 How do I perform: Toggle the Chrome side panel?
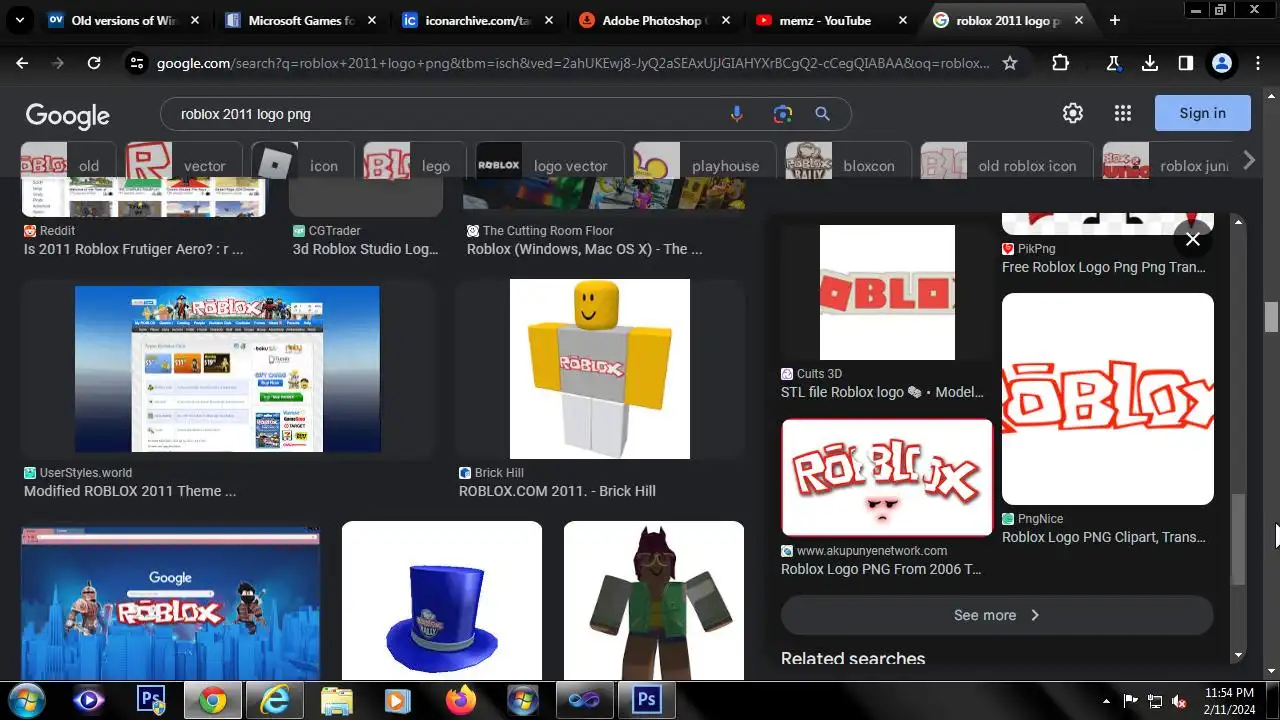click(x=1186, y=63)
